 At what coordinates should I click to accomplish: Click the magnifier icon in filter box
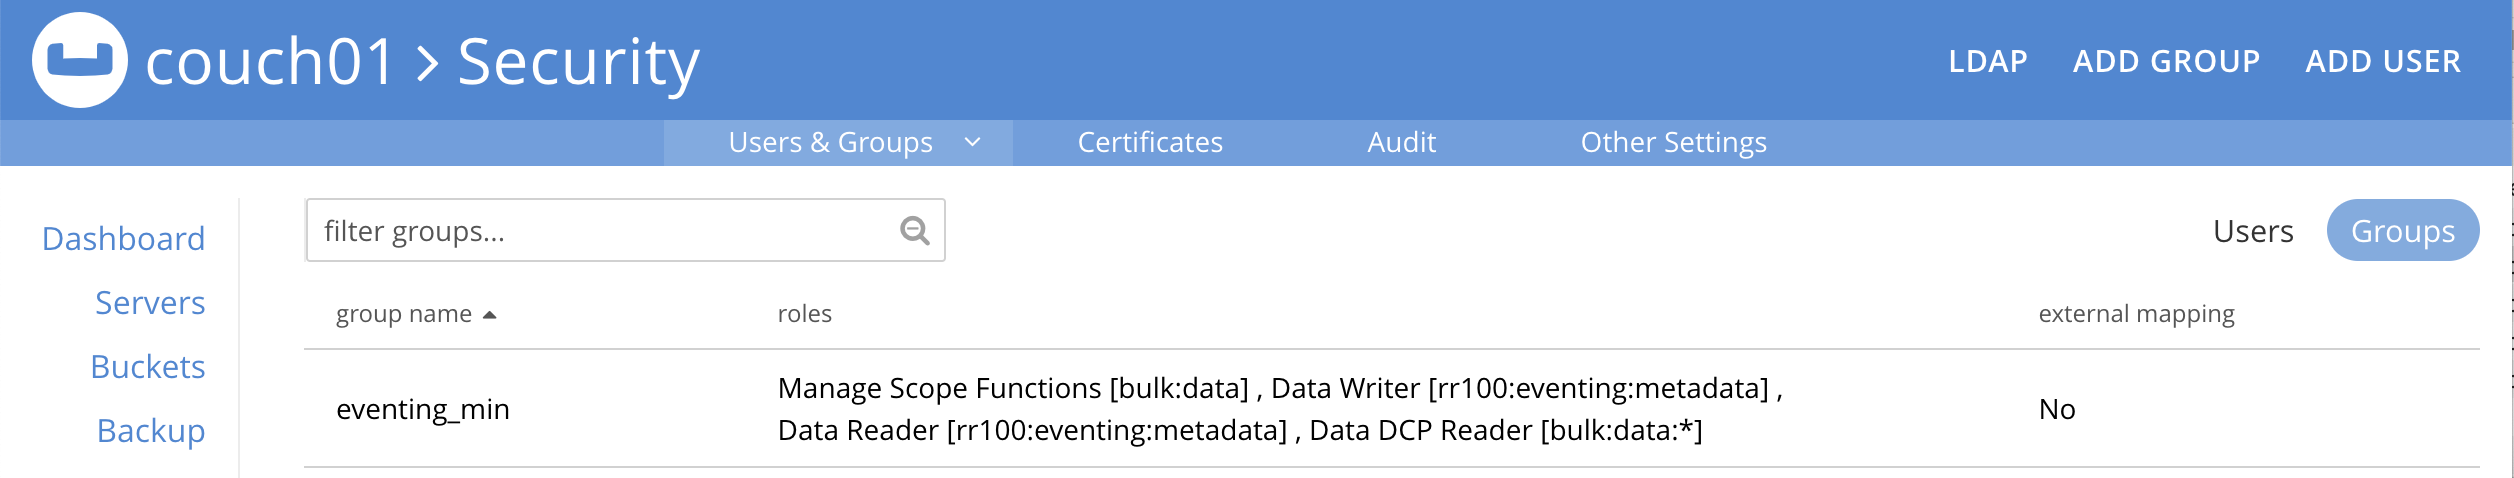point(914,231)
